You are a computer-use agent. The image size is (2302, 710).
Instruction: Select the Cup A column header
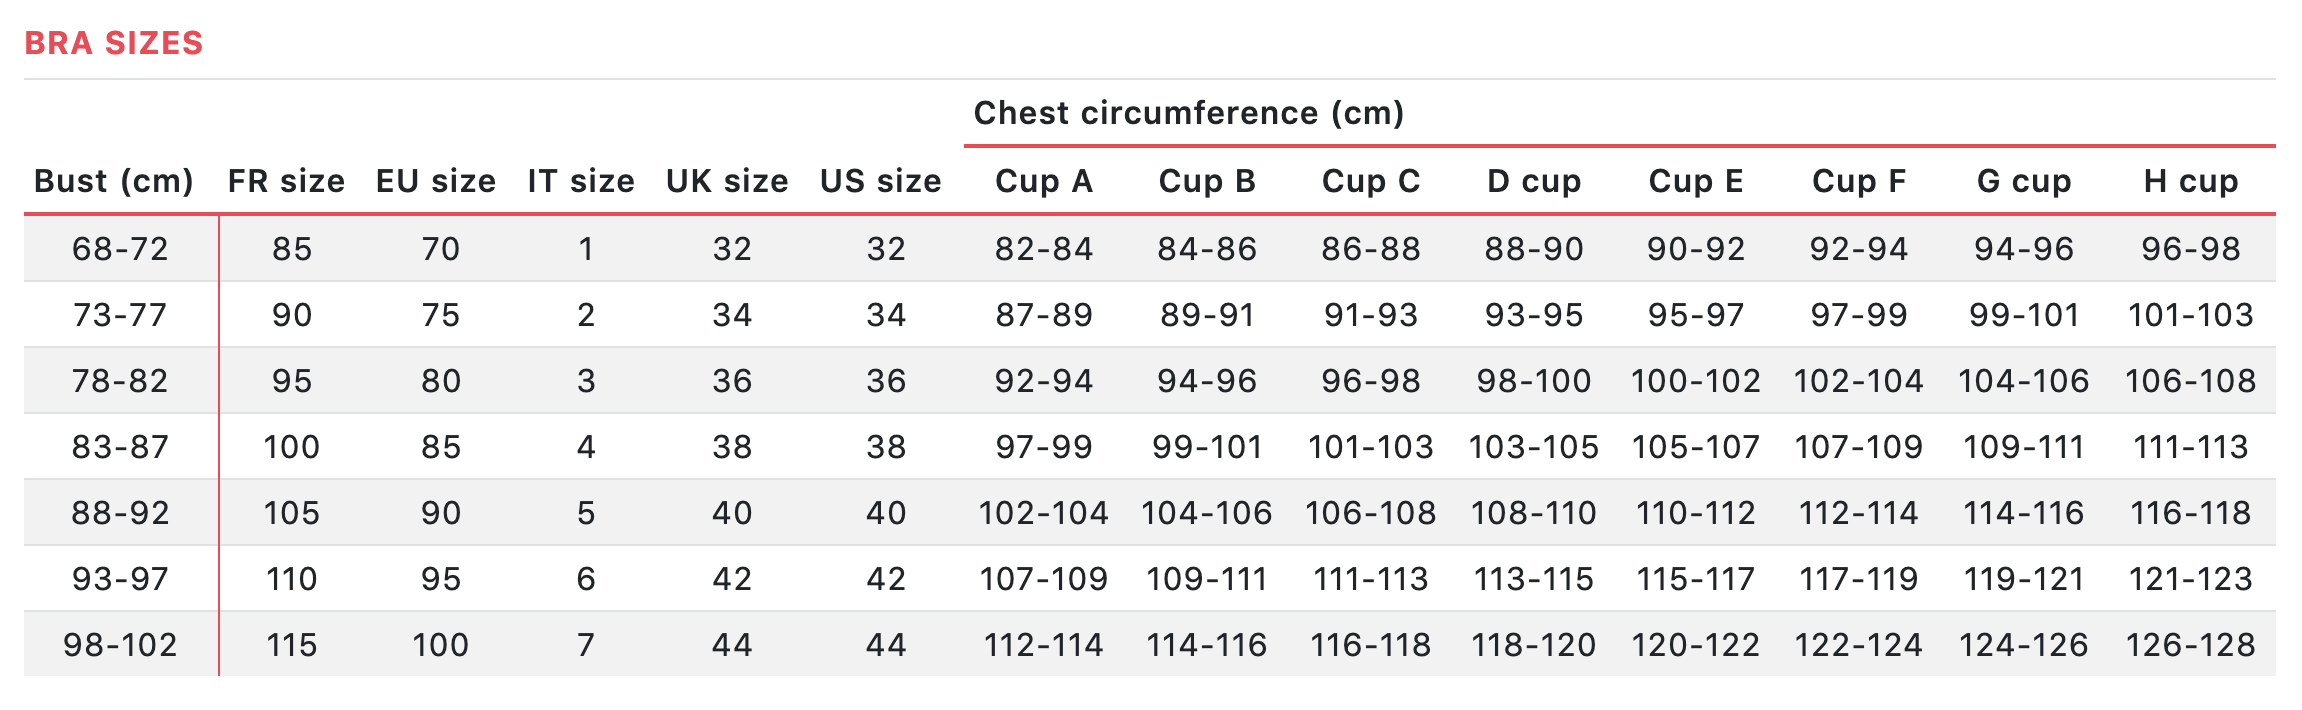1044,181
